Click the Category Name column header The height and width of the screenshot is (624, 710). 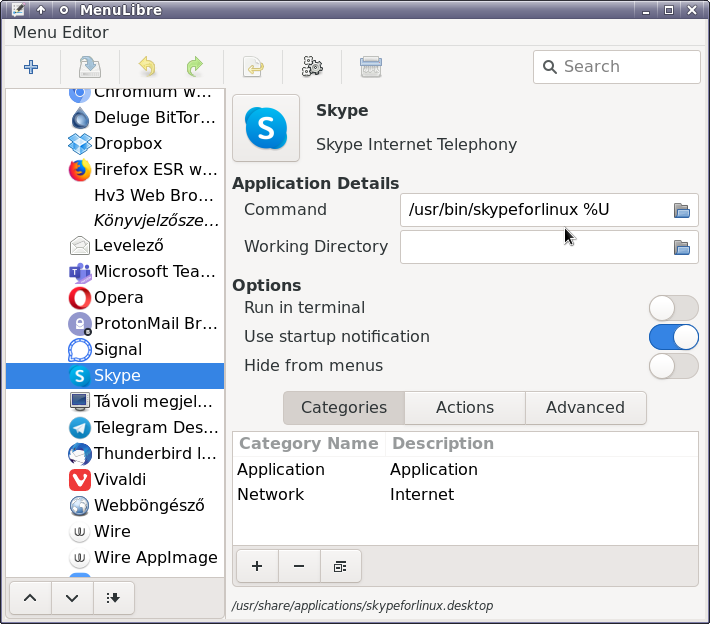click(309, 444)
